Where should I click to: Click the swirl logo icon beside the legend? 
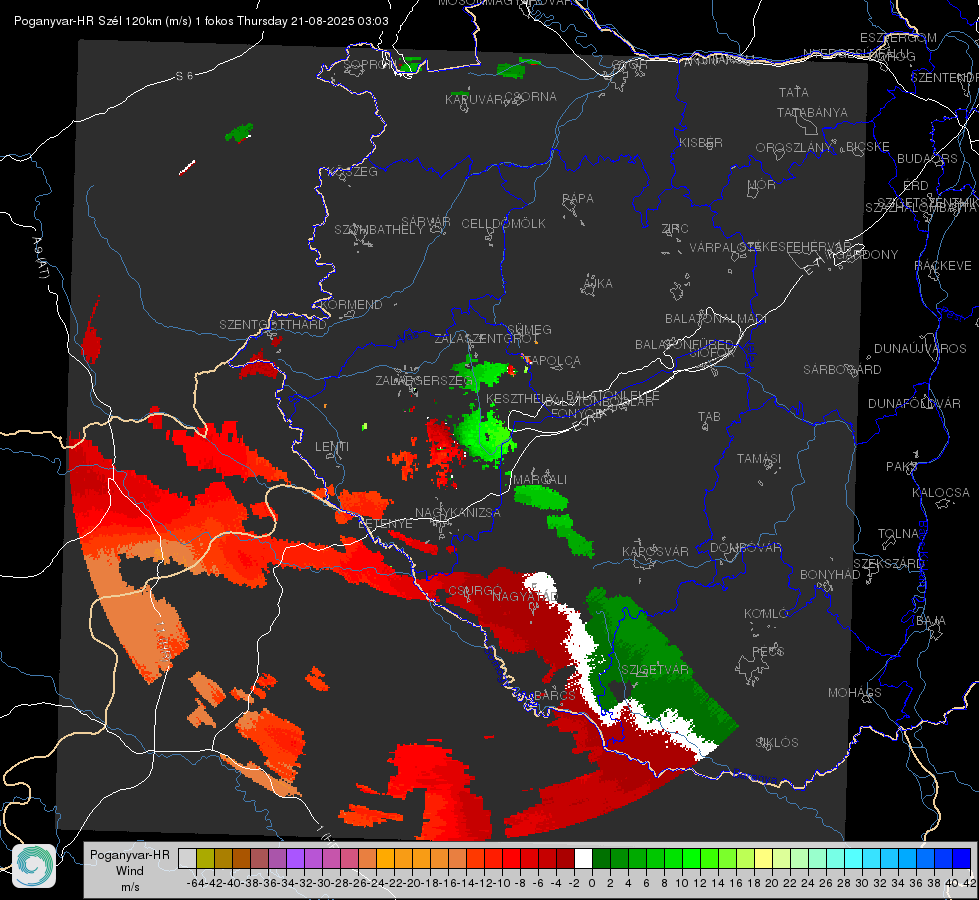coord(34,866)
